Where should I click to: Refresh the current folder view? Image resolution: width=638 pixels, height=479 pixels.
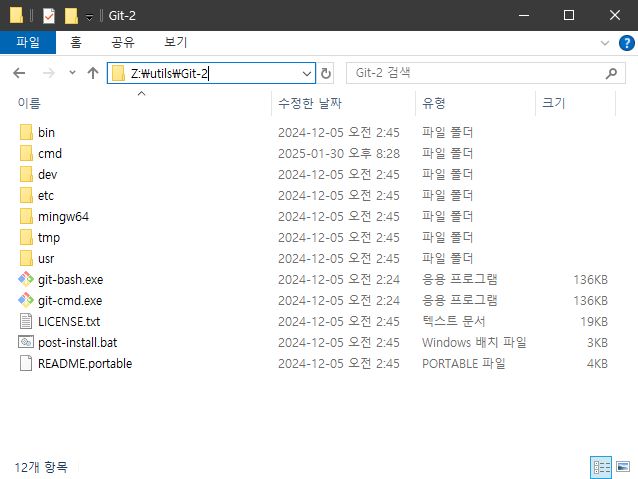[326, 73]
